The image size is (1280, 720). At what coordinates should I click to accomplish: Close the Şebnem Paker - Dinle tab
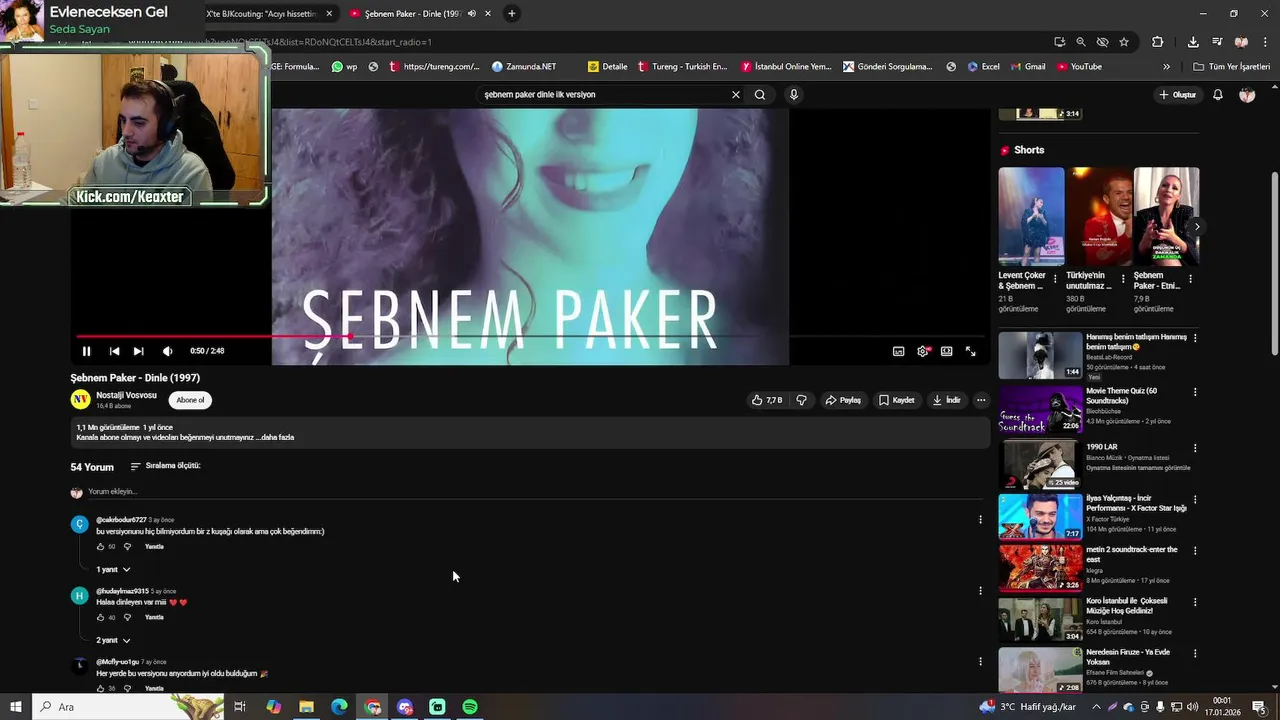point(488,14)
